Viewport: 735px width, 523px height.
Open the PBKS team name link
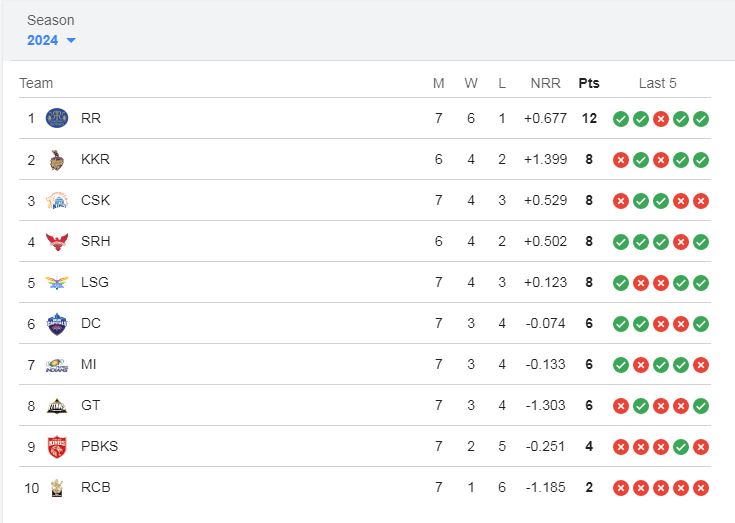tap(99, 446)
